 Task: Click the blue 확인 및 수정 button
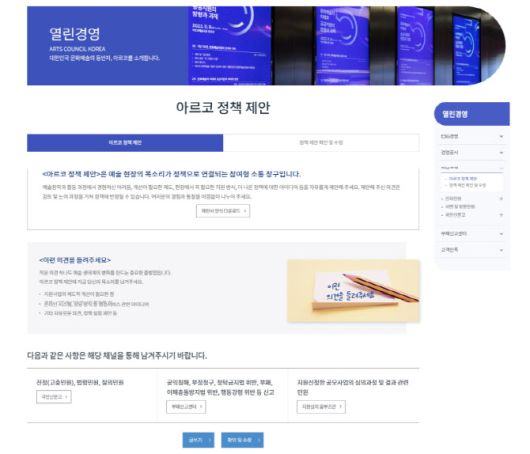[x=242, y=440]
